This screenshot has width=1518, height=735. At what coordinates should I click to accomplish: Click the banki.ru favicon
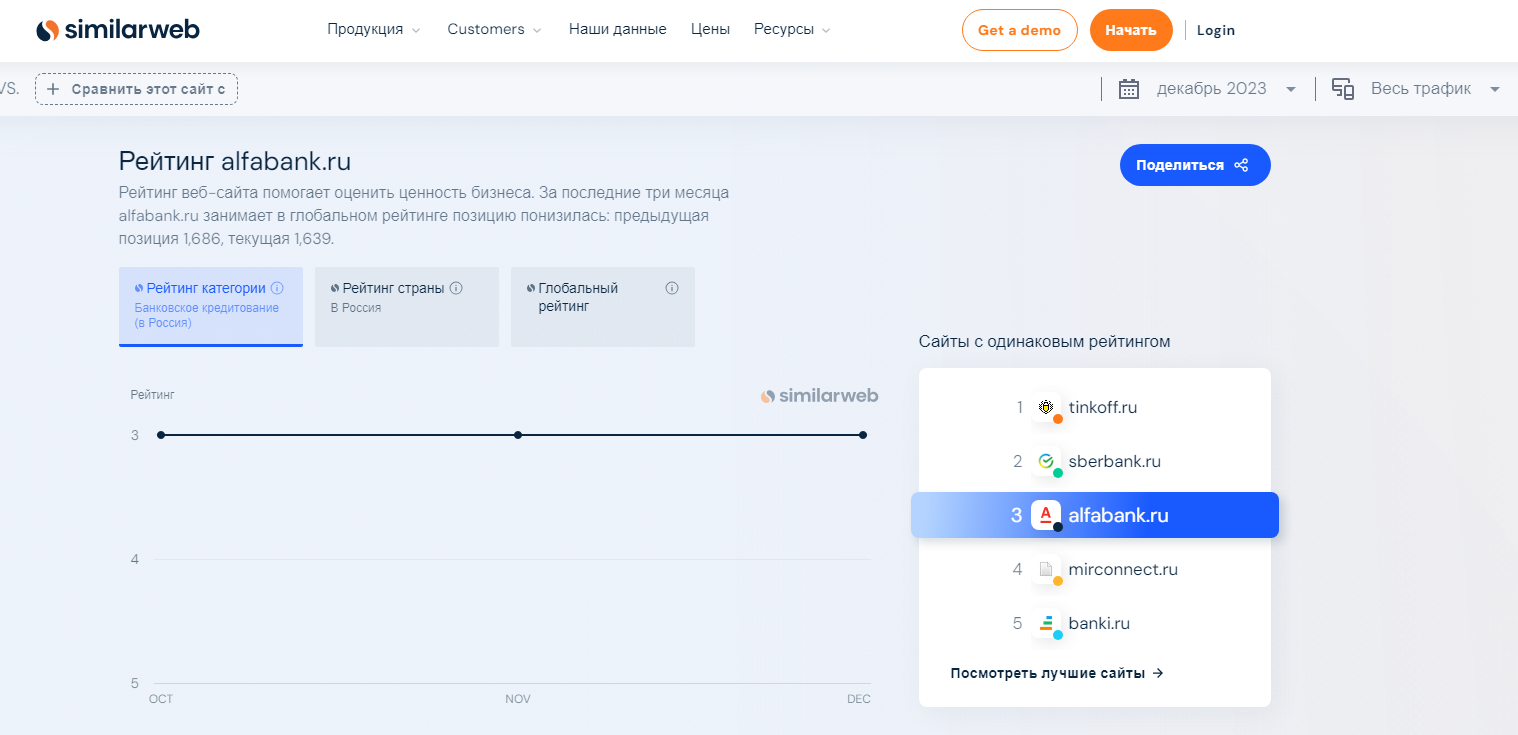1046,624
